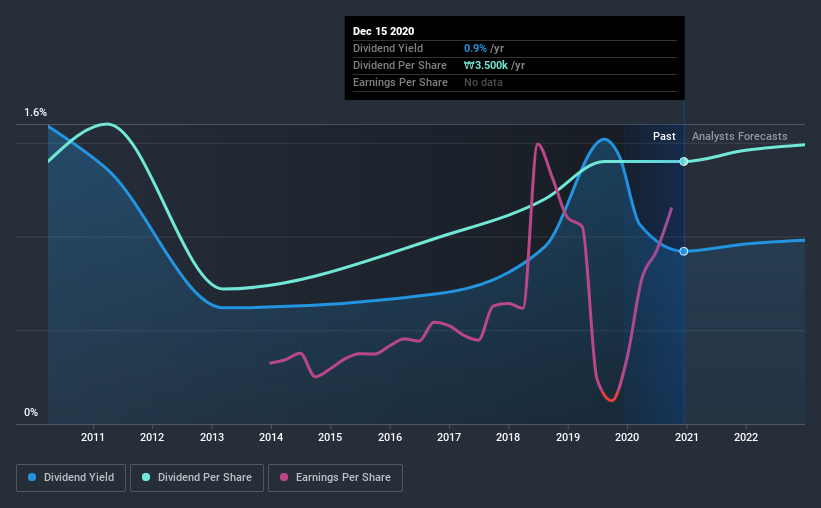Toggle the Earnings Per Share legend button

pyautogui.click(x=336, y=478)
